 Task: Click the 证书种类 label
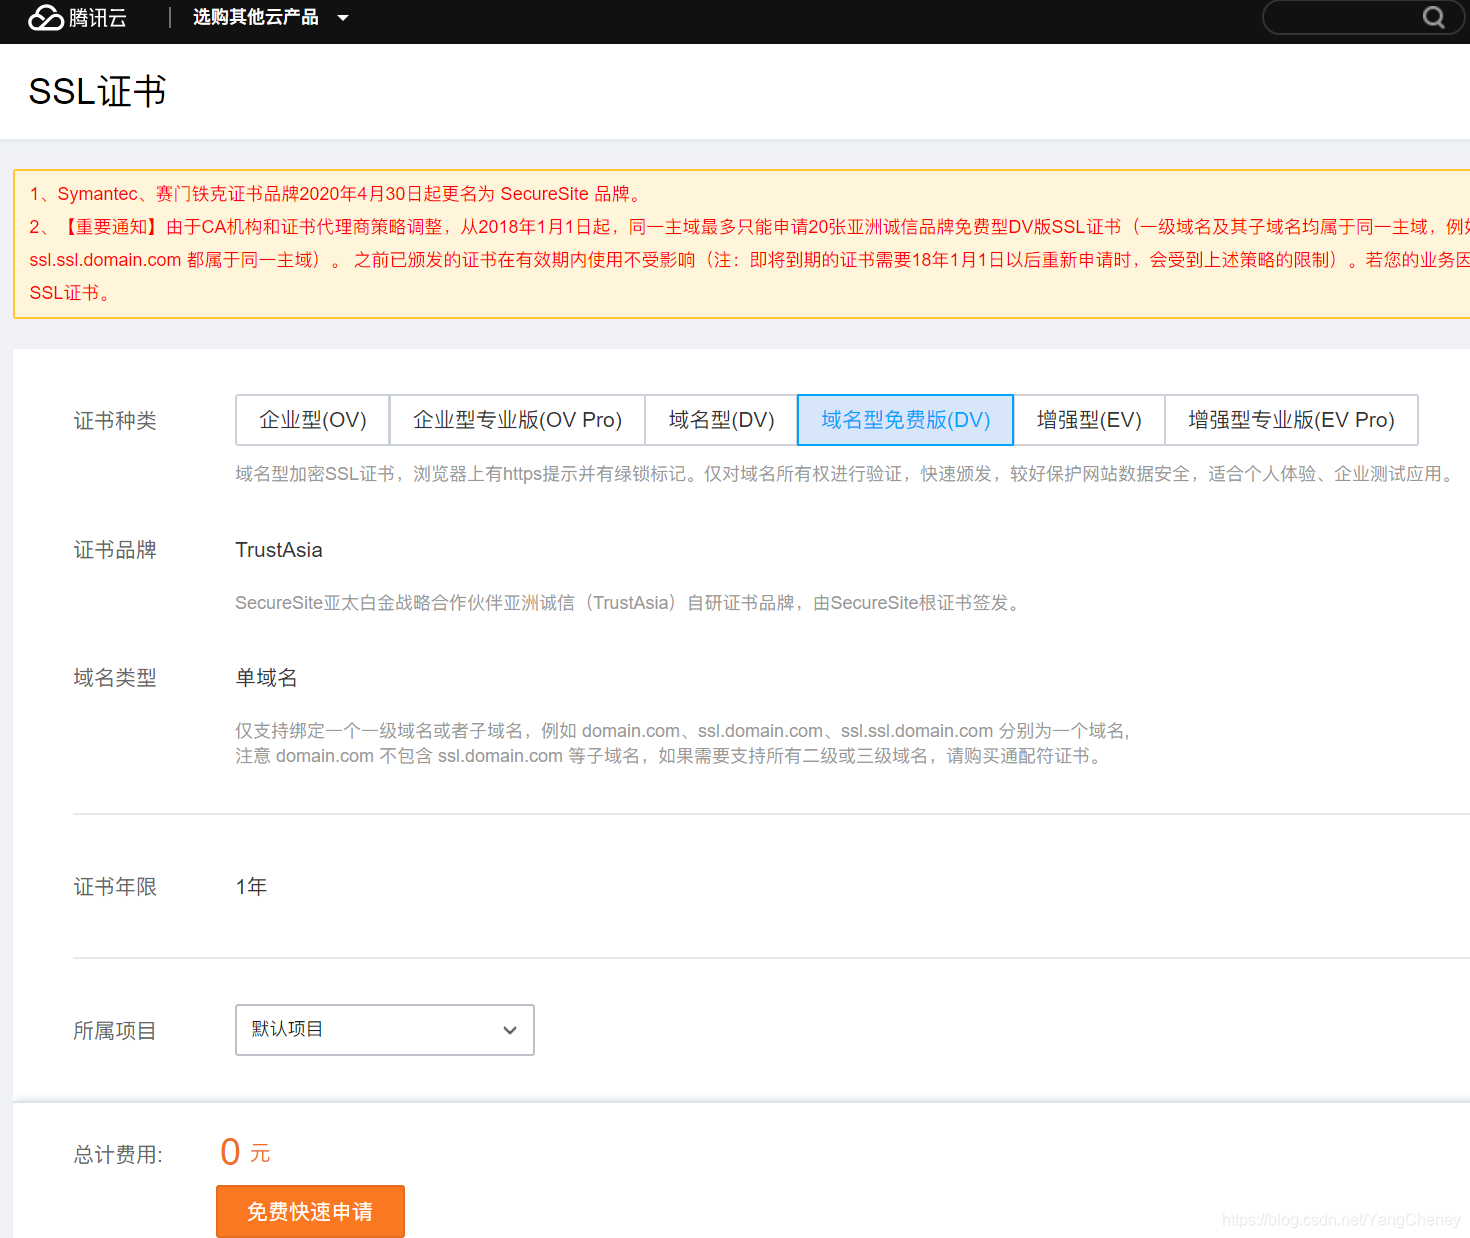point(115,421)
